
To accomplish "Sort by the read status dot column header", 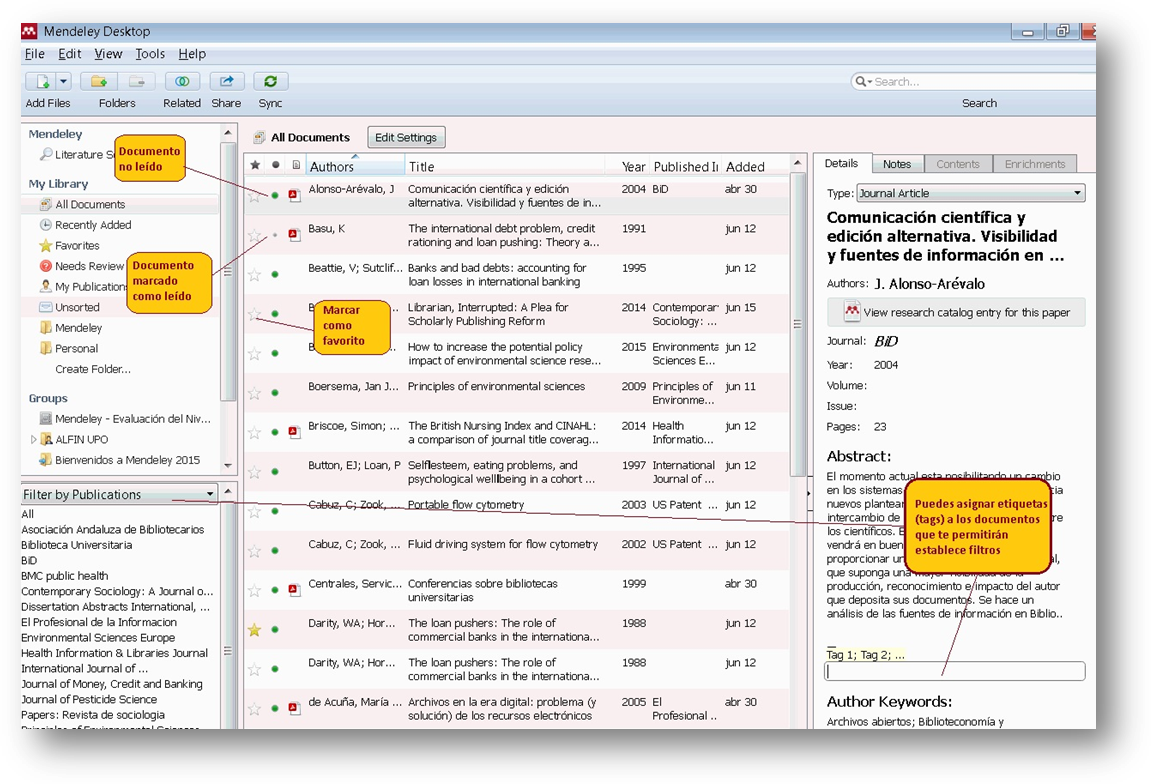I will point(275,165).
